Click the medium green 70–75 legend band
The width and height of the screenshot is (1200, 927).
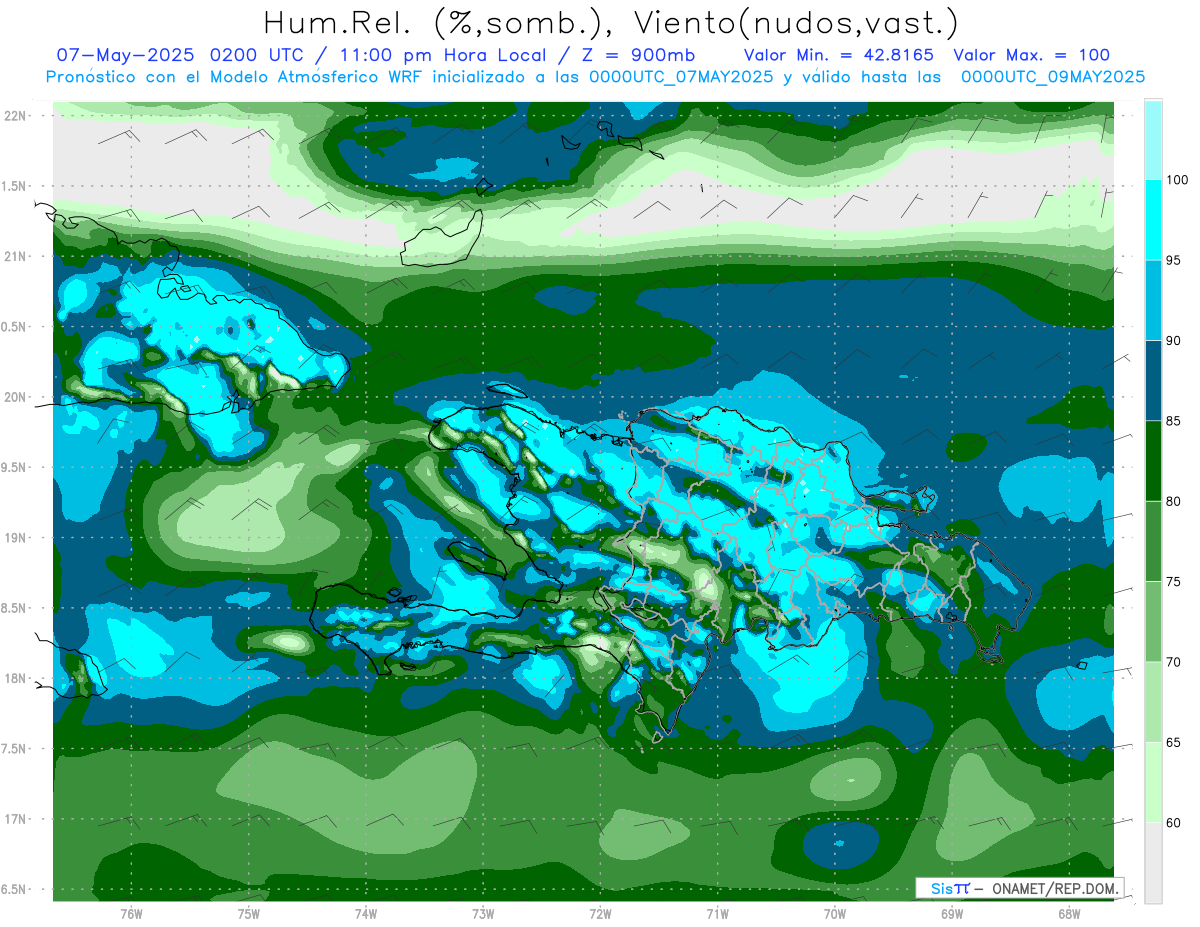pos(1153,621)
